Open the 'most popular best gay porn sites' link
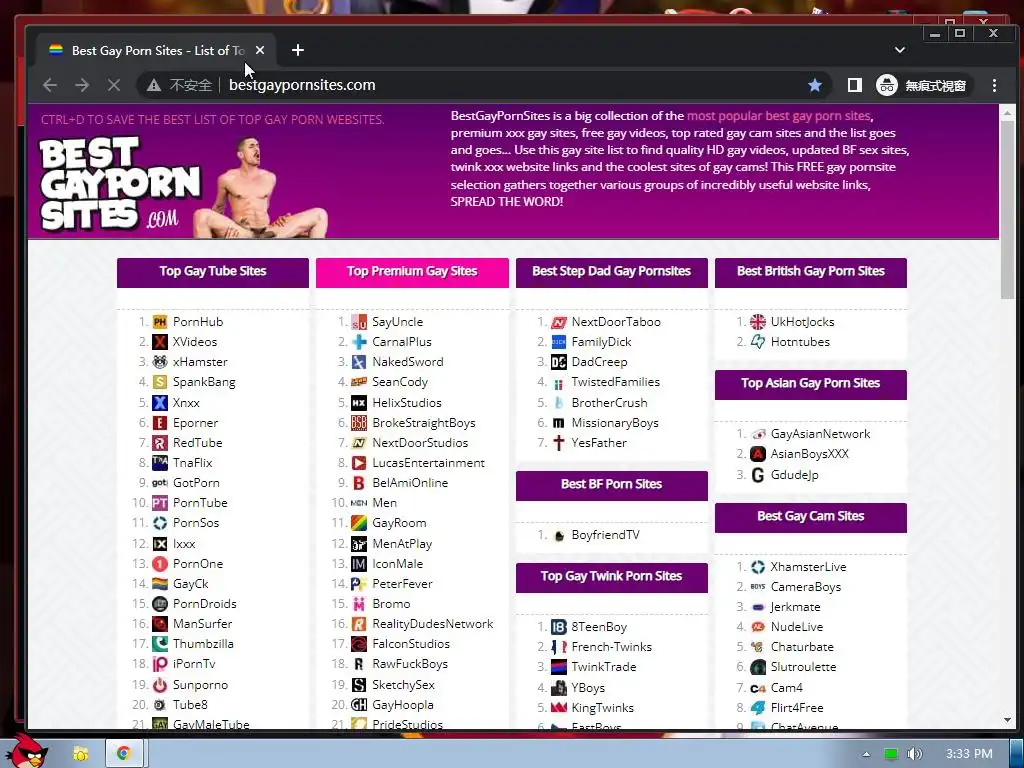This screenshot has width=1024, height=768. 778,116
